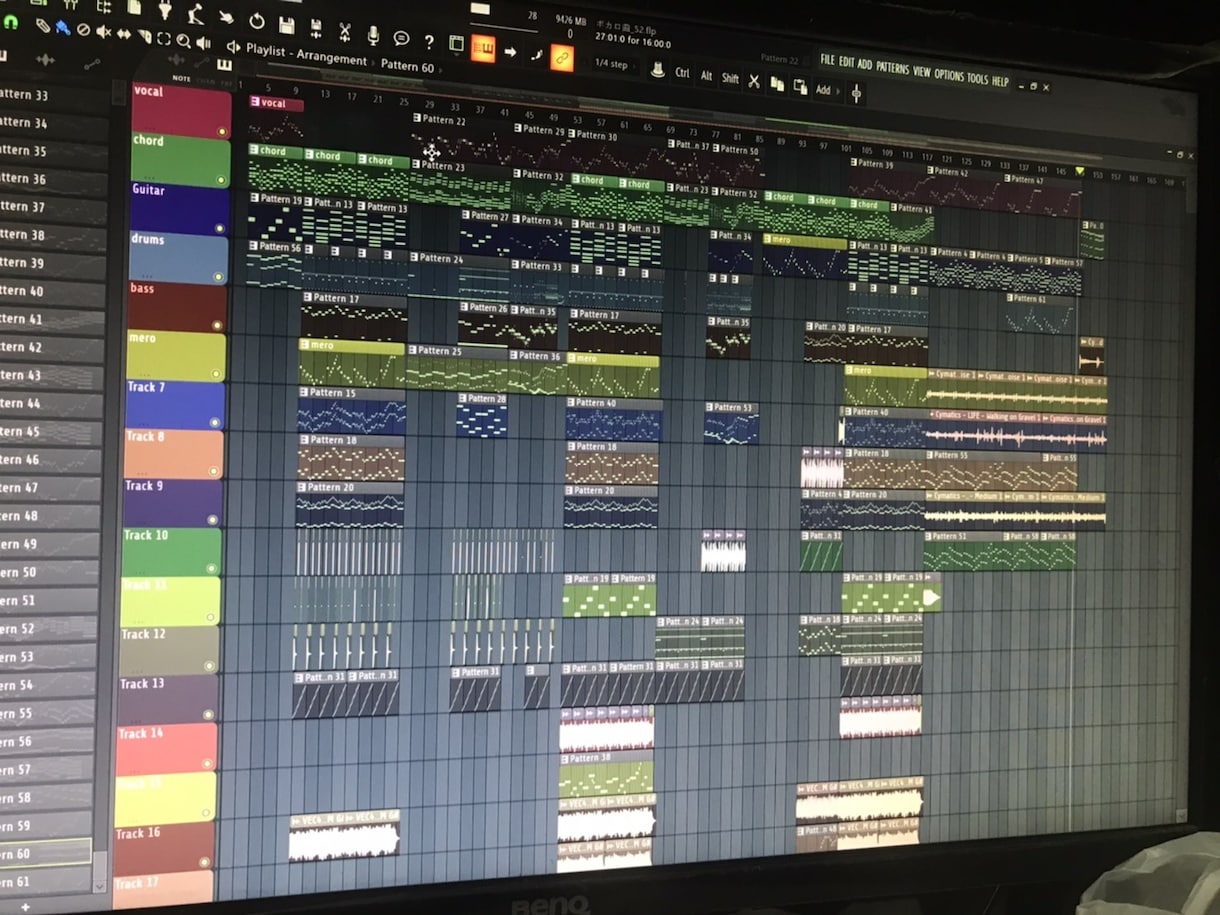
Task: Open the VIEW menu
Action: click(x=921, y=72)
